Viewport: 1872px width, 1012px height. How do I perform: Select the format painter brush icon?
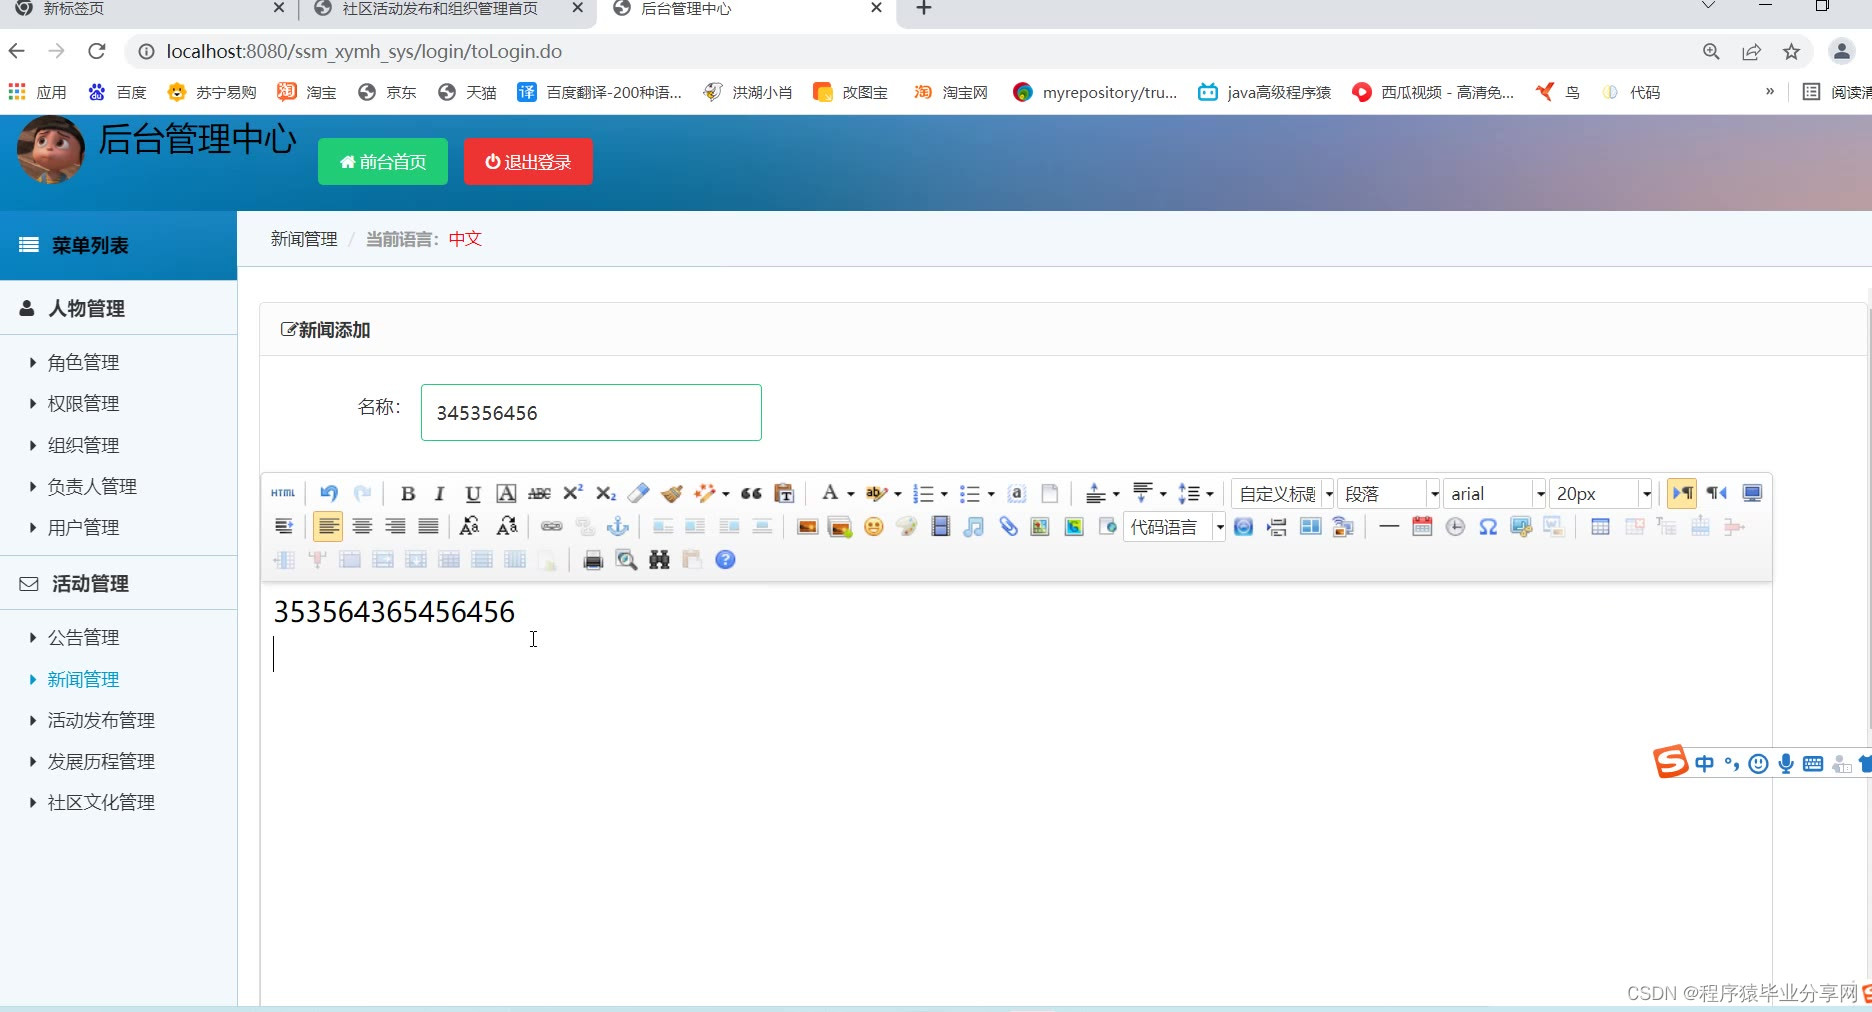tap(672, 493)
